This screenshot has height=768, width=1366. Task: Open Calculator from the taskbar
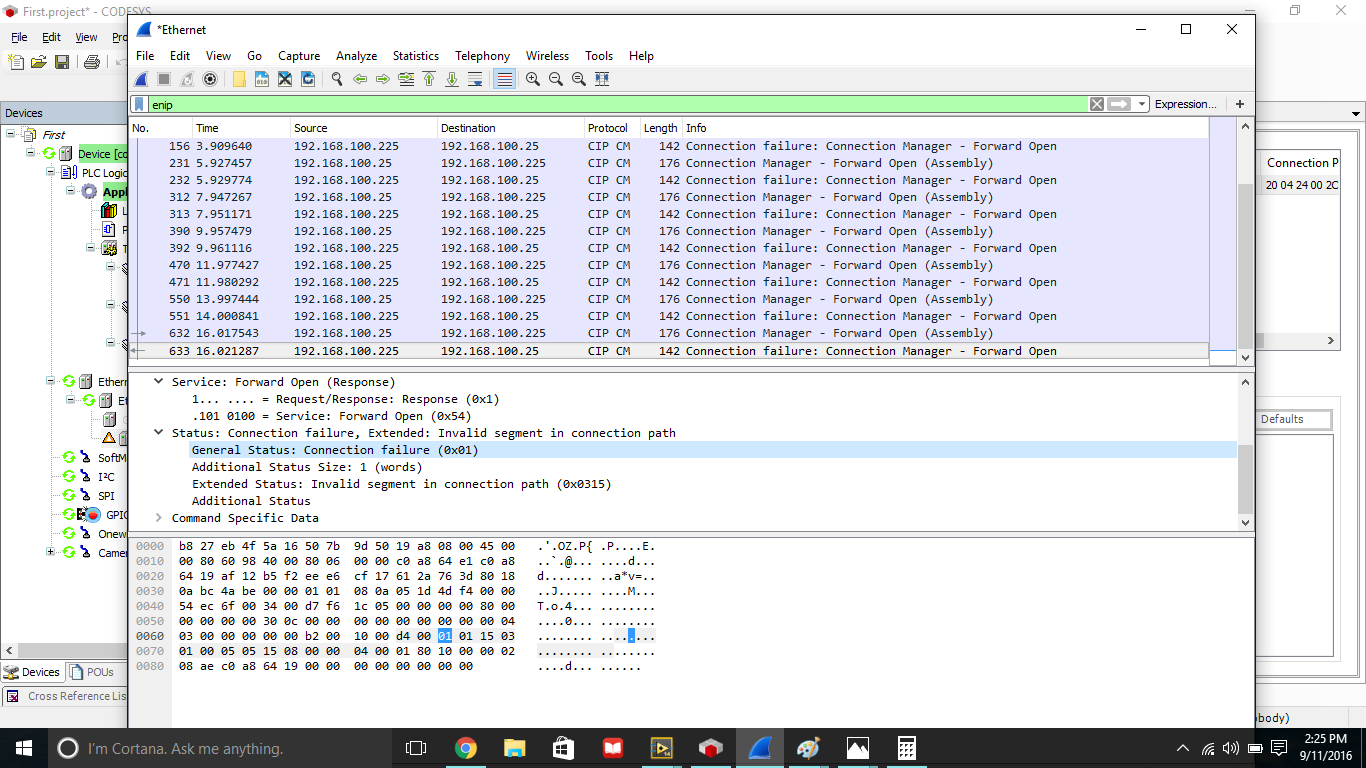click(906, 748)
